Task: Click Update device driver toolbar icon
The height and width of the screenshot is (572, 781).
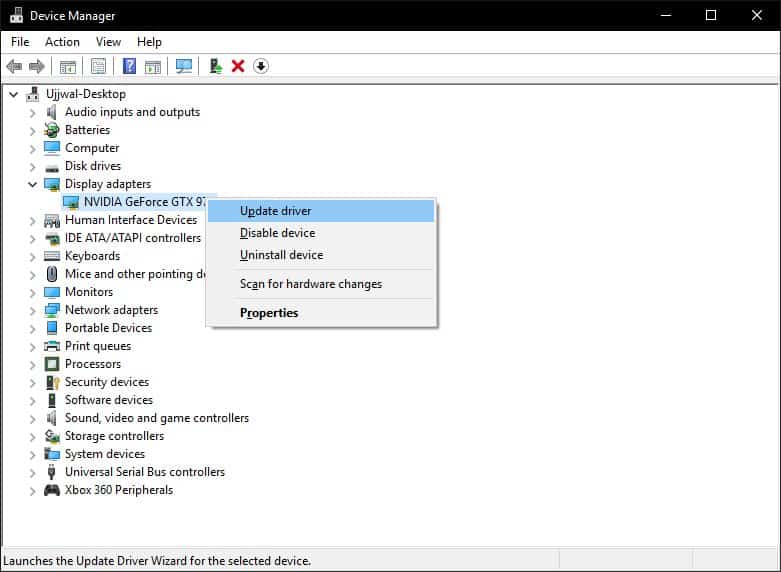Action: [215, 66]
